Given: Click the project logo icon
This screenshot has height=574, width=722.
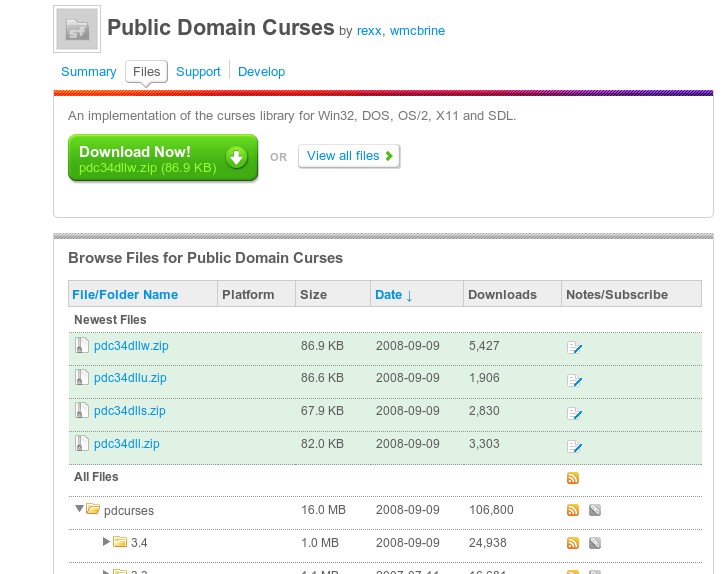Looking at the screenshot, I should [x=76, y=29].
